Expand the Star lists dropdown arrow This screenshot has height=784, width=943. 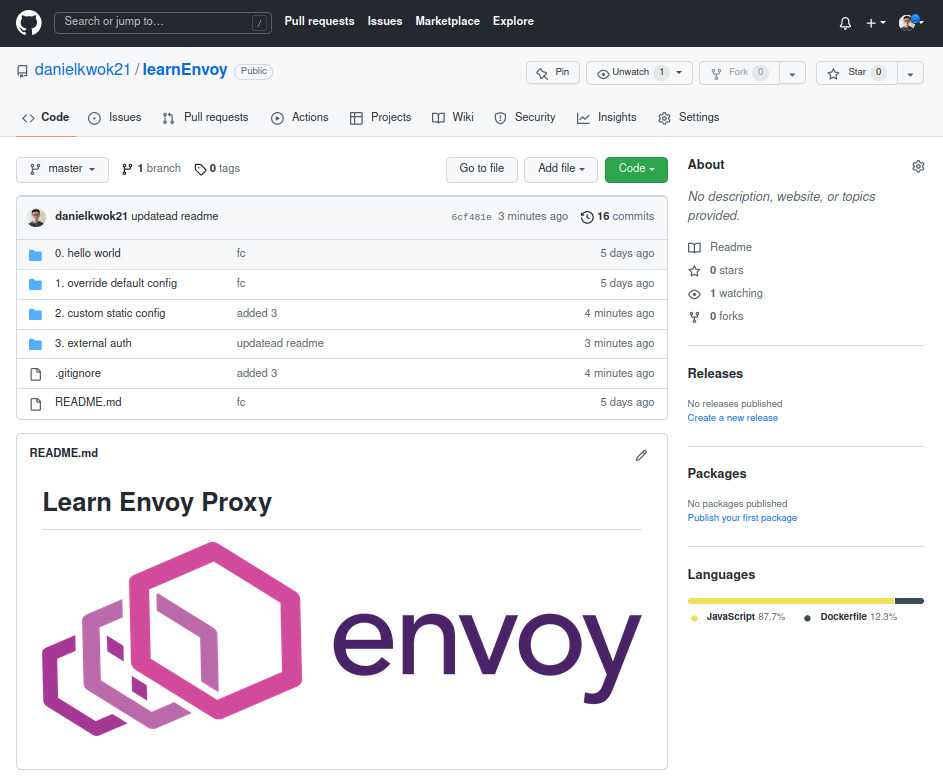point(911,73)
